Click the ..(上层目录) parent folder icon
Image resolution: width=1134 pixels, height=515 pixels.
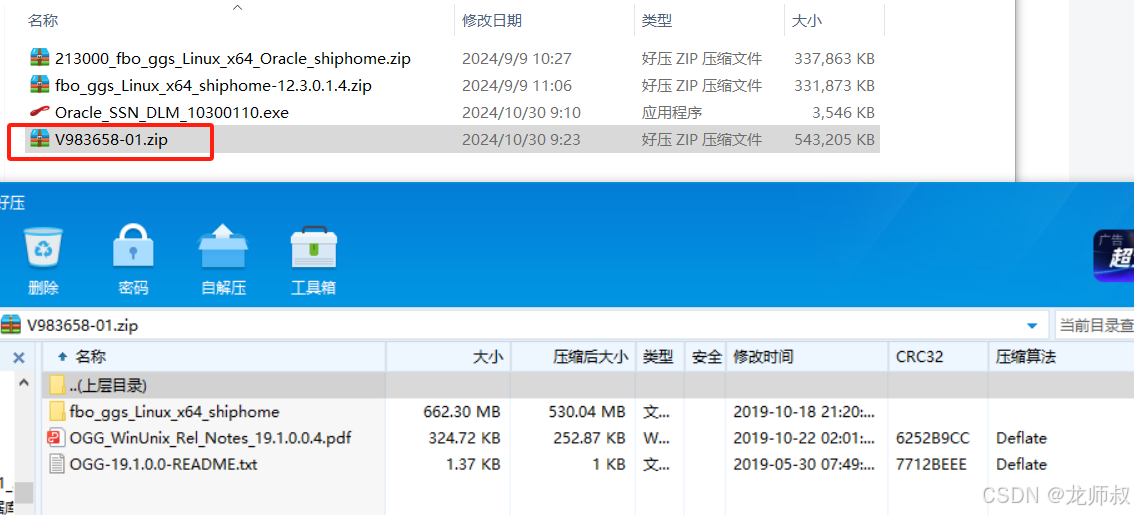point(58,385)
